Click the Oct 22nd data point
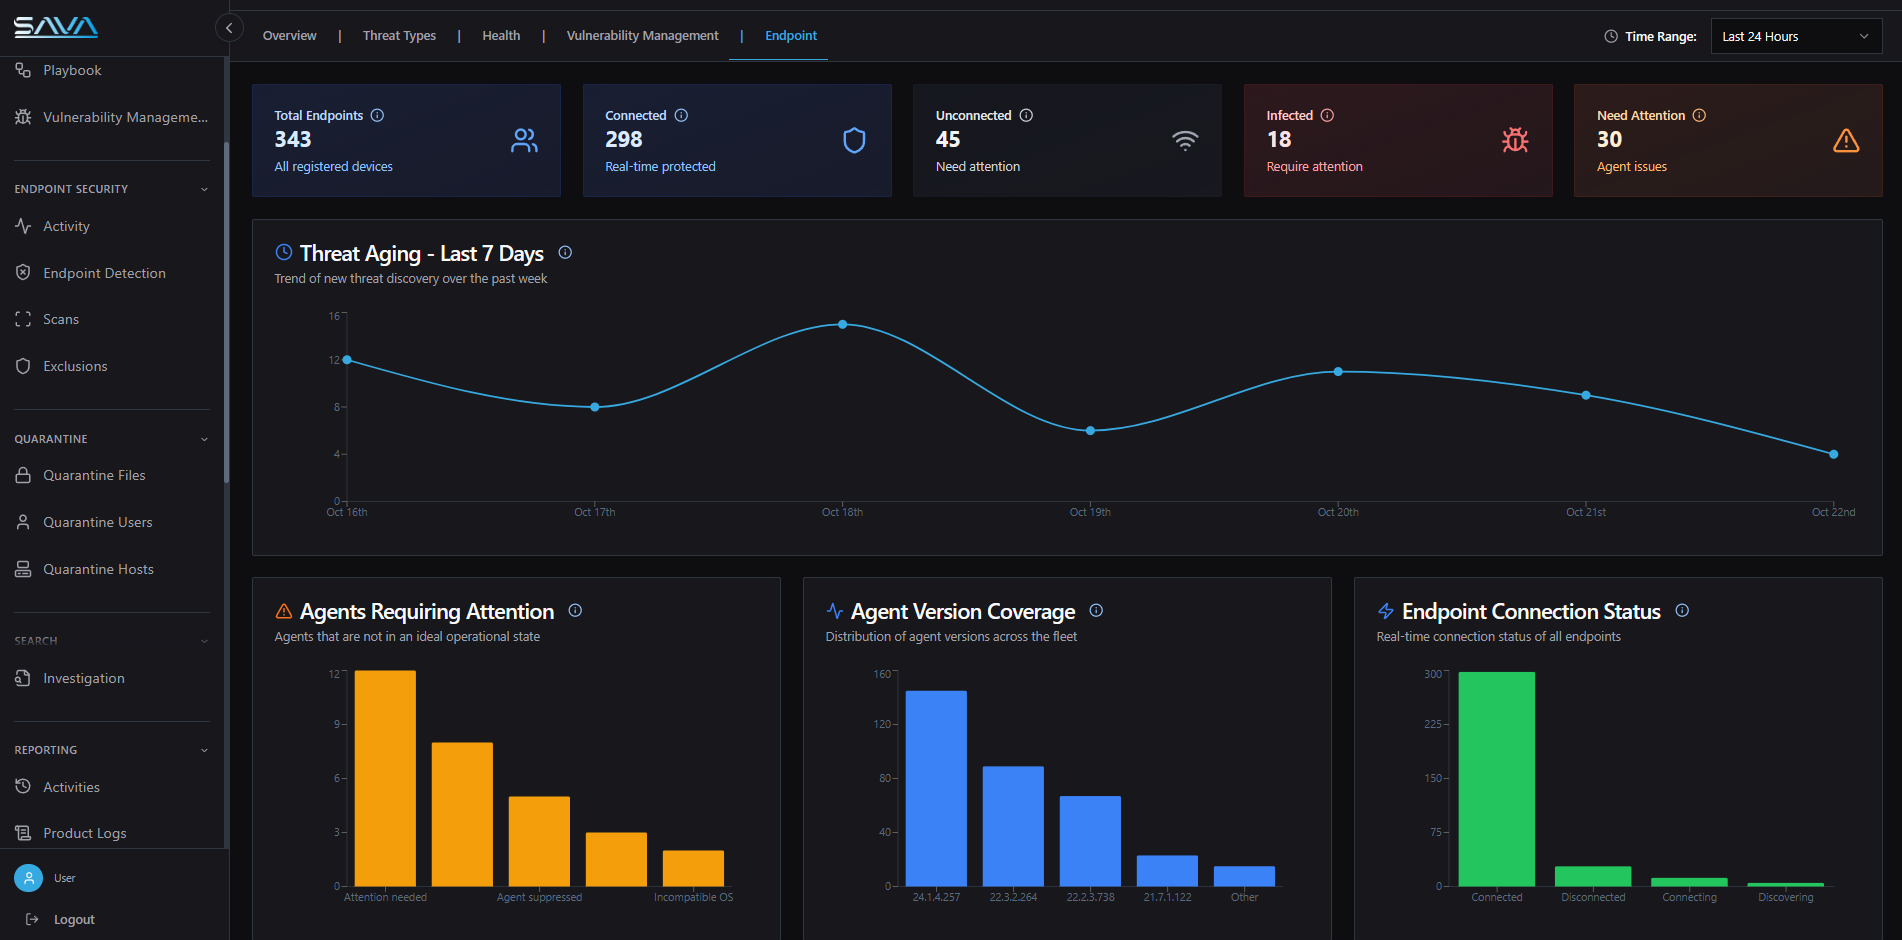Screen dimensions: 1902x940 tap(1833, 454)
